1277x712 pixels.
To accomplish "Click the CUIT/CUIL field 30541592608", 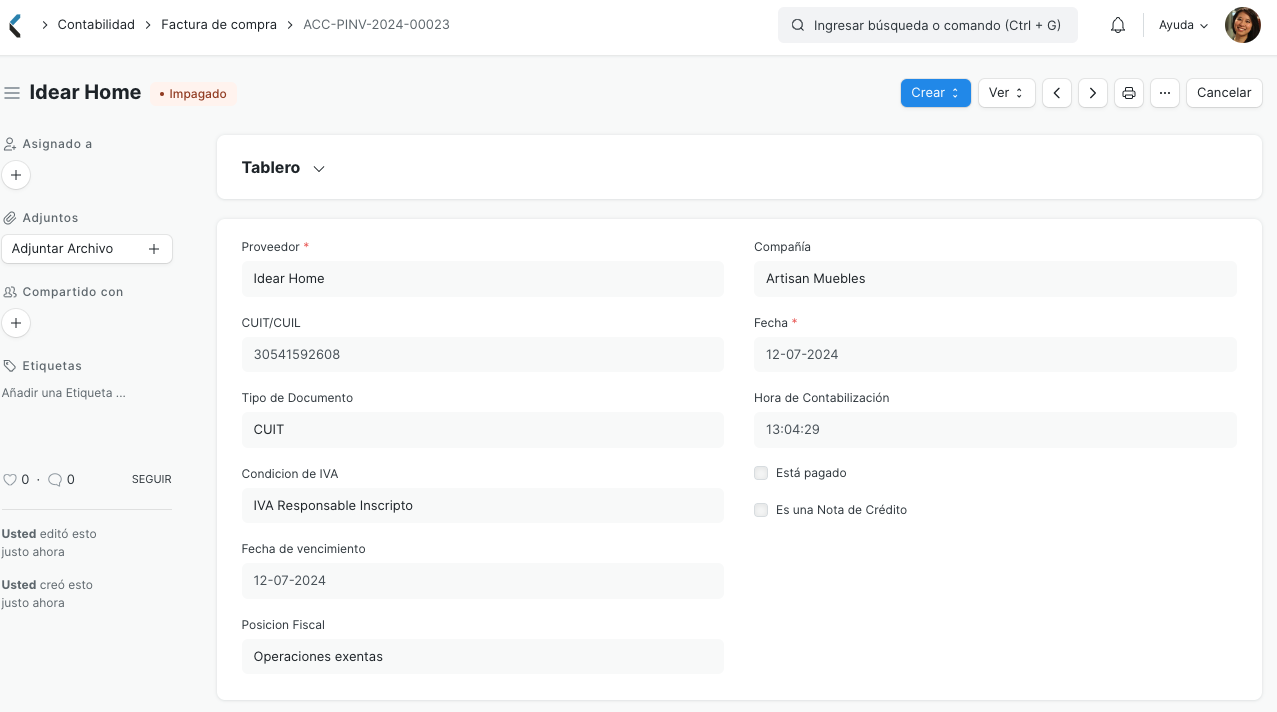I will click(x=482, y=354).
